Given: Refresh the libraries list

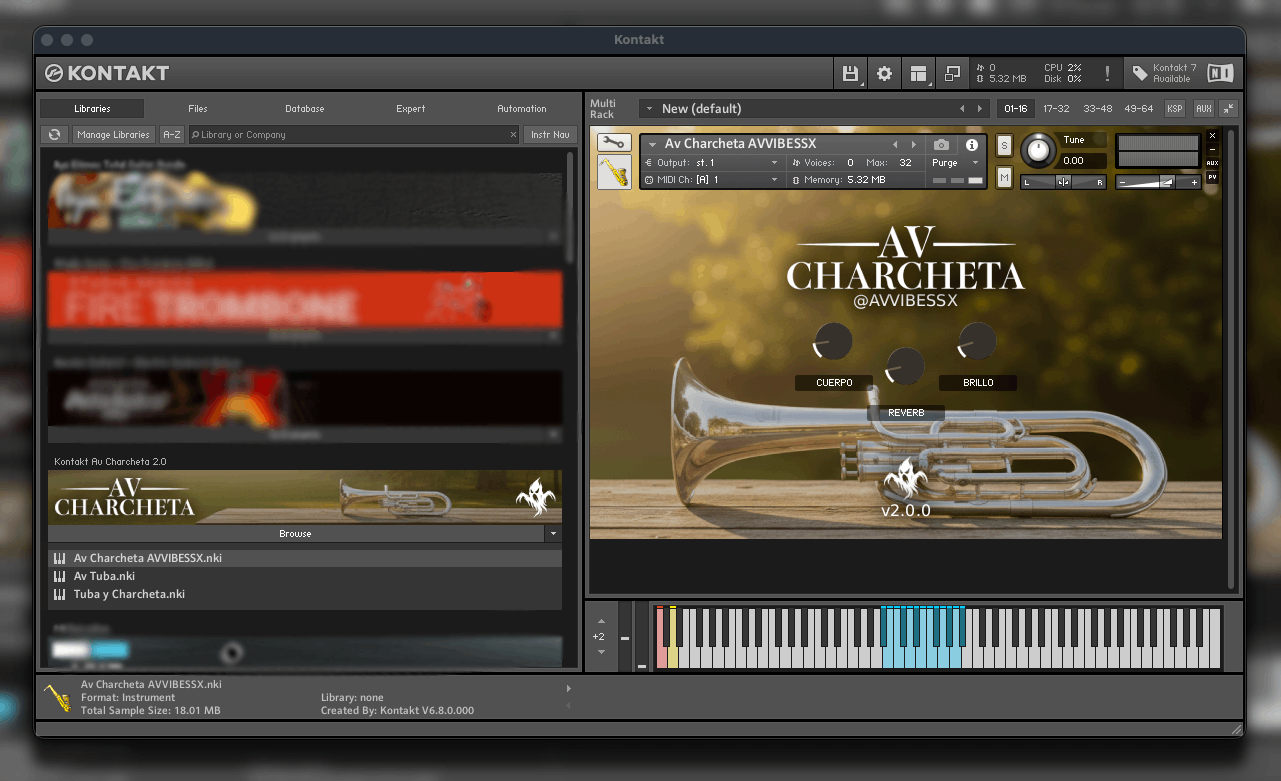Looking at the screenshot, I should point(54,134).
